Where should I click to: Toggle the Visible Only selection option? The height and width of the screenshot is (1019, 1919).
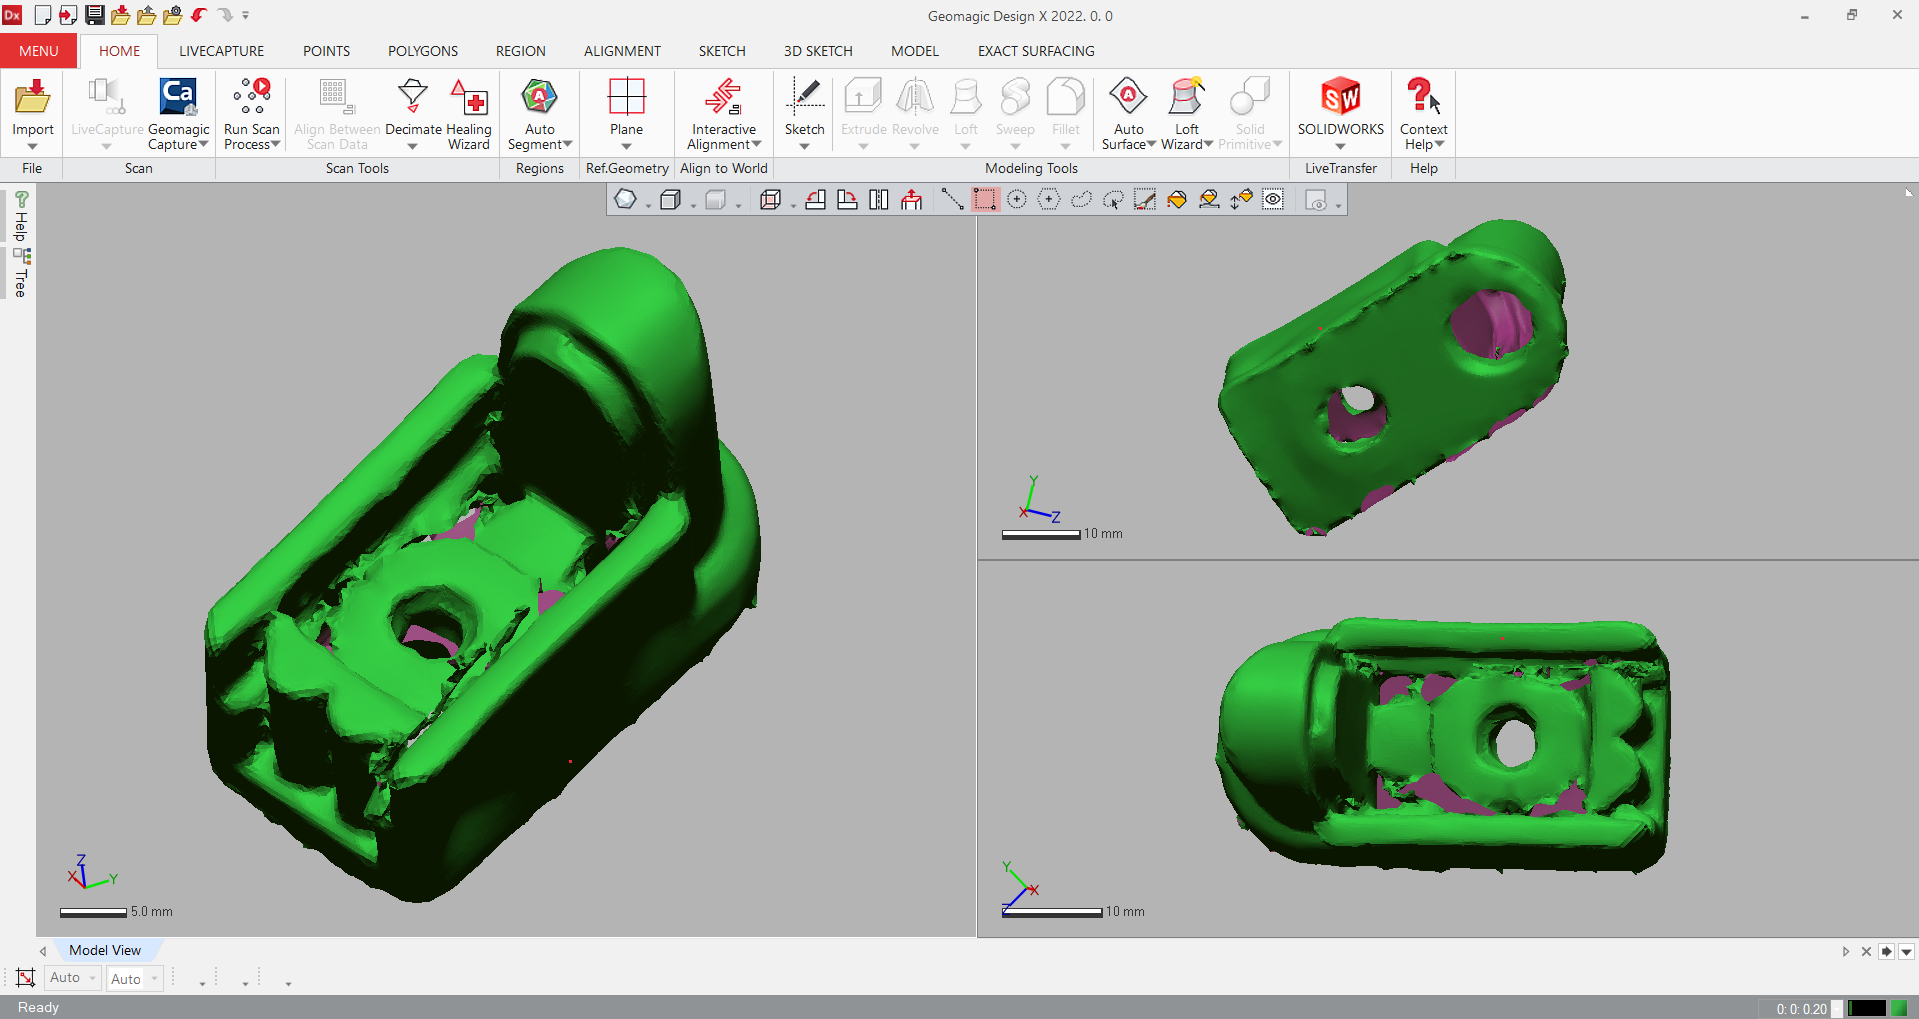click(x=1273, y=200)
